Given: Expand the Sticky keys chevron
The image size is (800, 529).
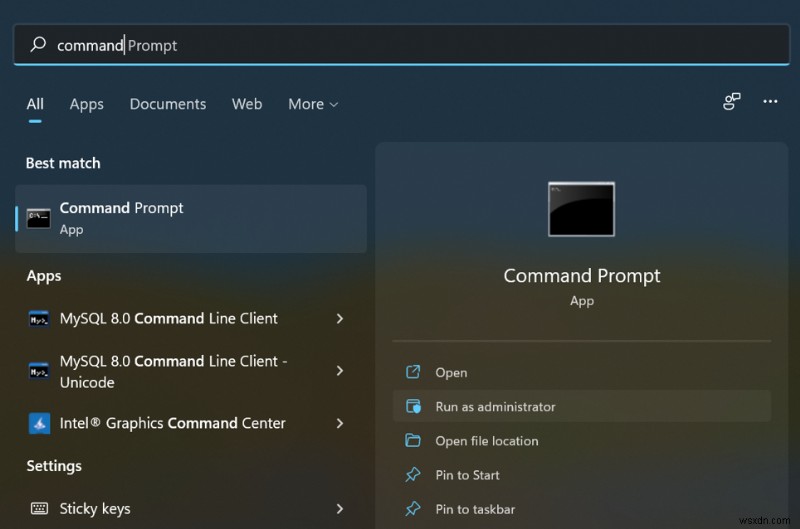Looking at the screenshot, I should 340,509.
